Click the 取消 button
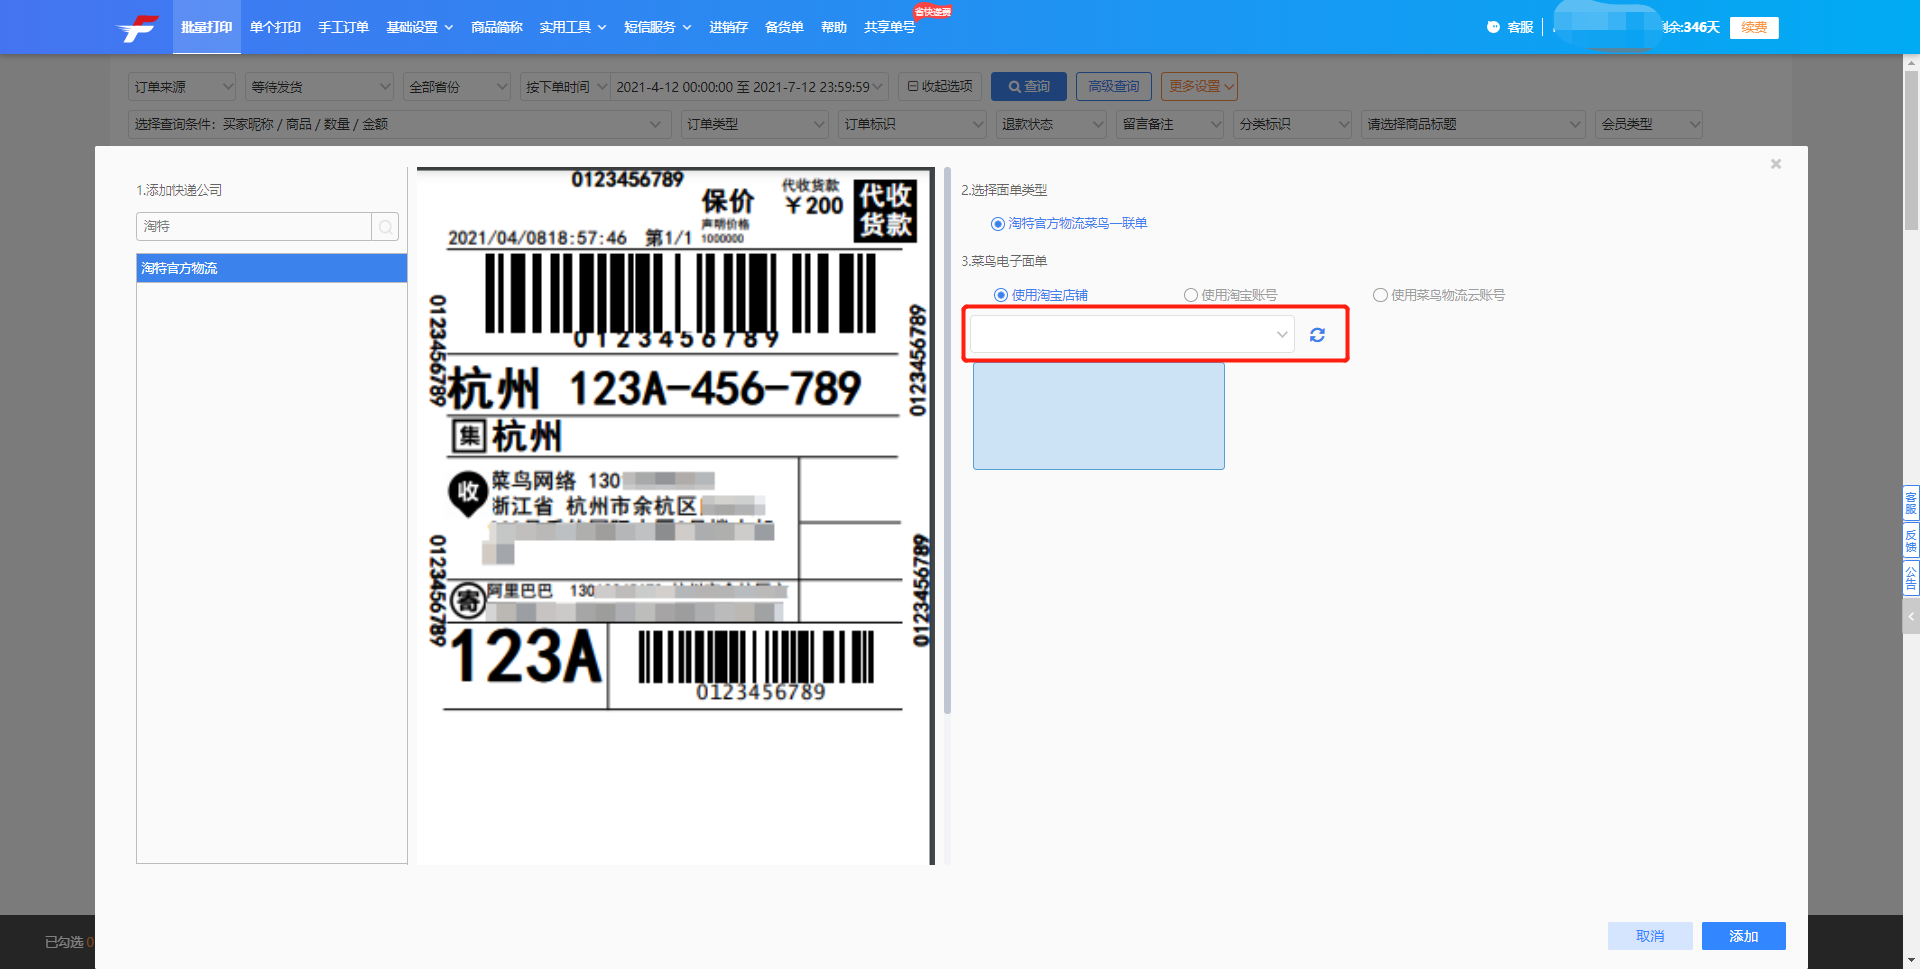The width and height of the screenshot is (1920, 969). tap(1650, 936)
